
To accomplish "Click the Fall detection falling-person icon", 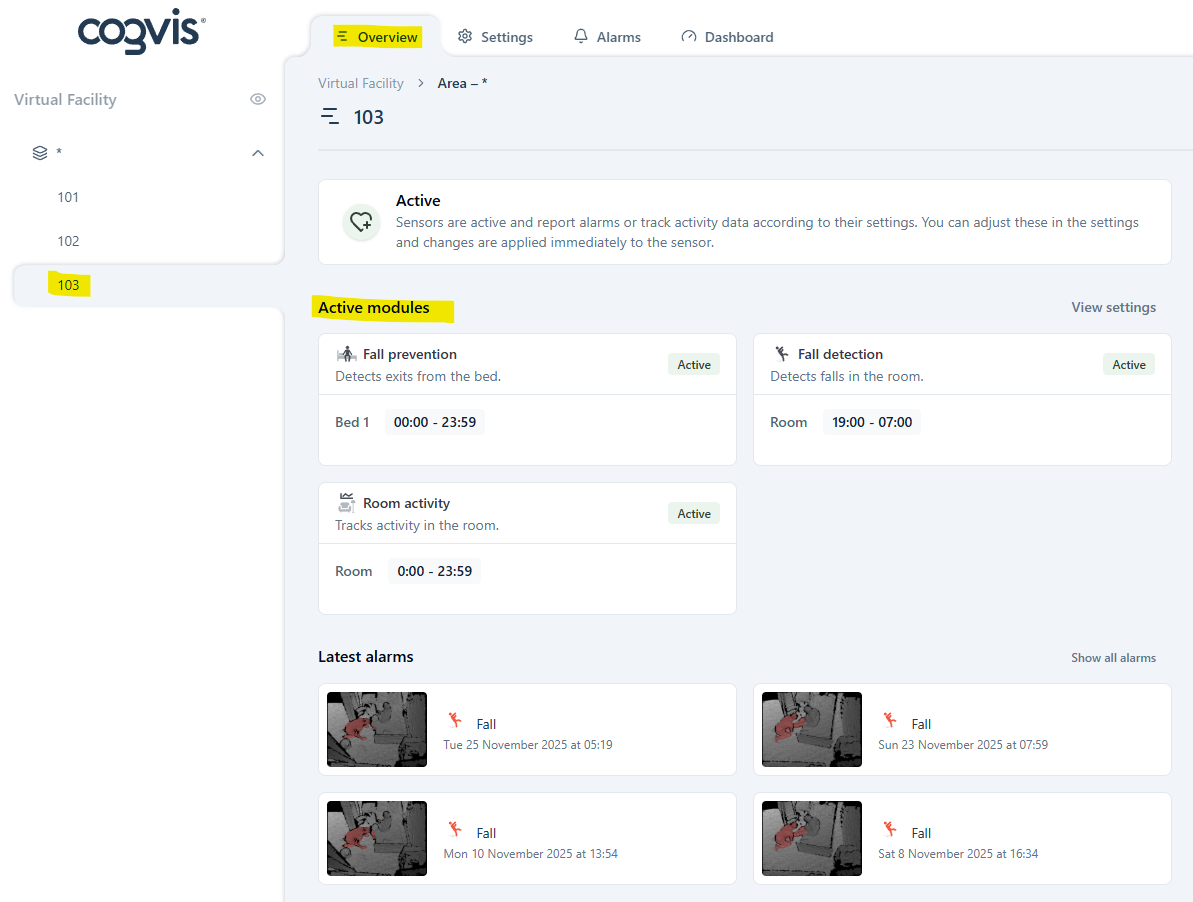I will pos(782,354).
